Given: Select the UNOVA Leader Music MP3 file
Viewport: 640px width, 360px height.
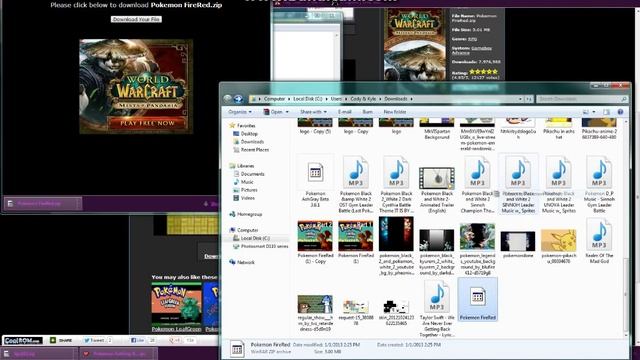Looking at the screenshot, I should tap(559, 184).
